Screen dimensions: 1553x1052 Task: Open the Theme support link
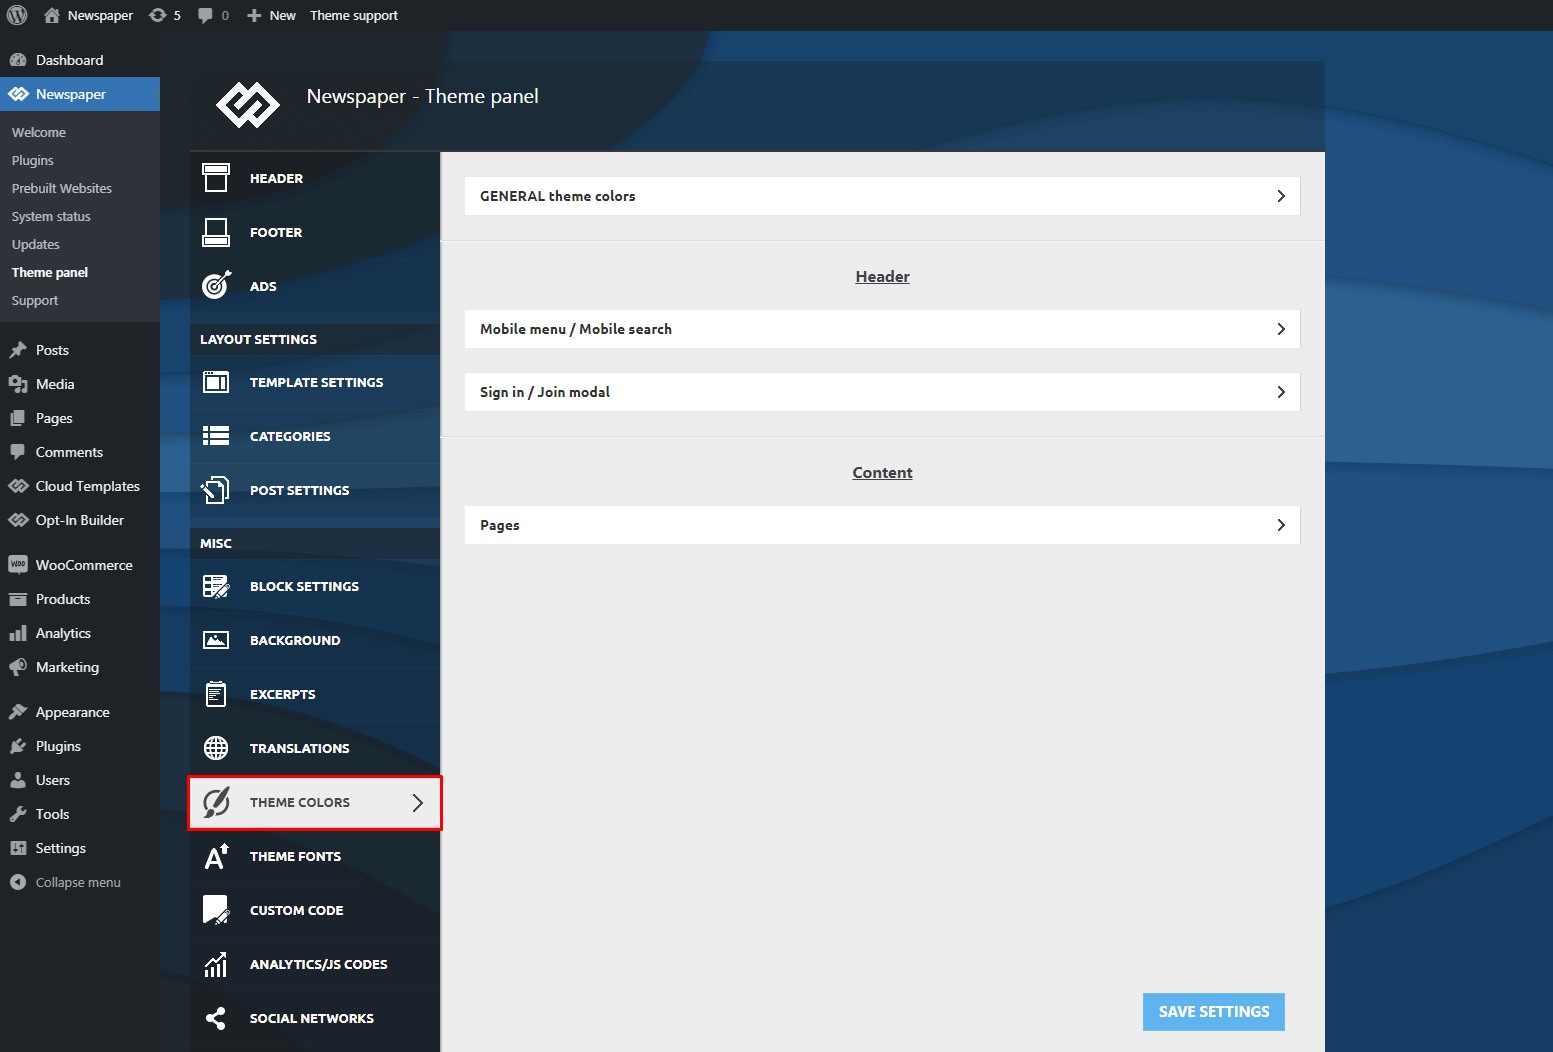(x=354, y=15)
